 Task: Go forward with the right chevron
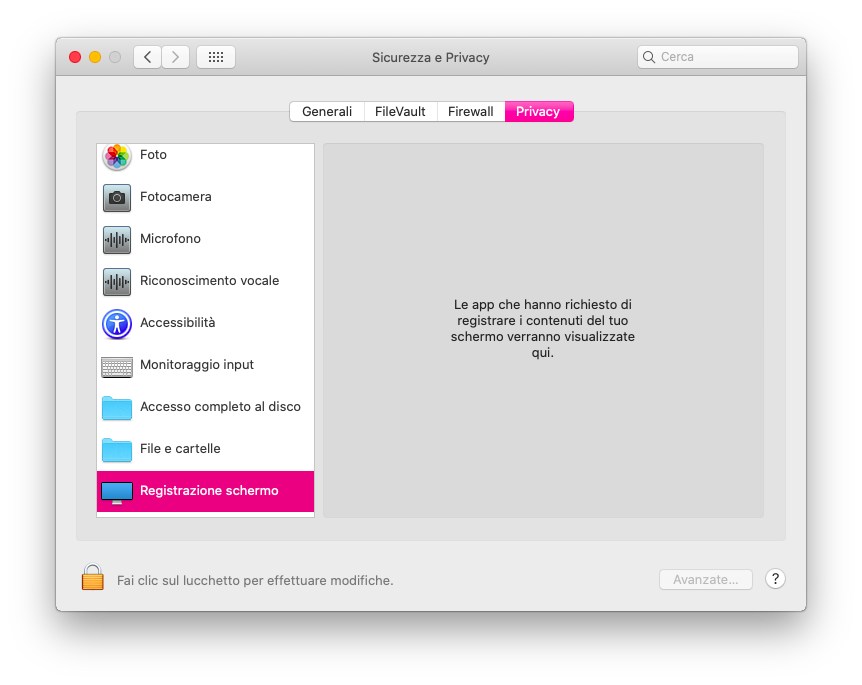[175, 57]
